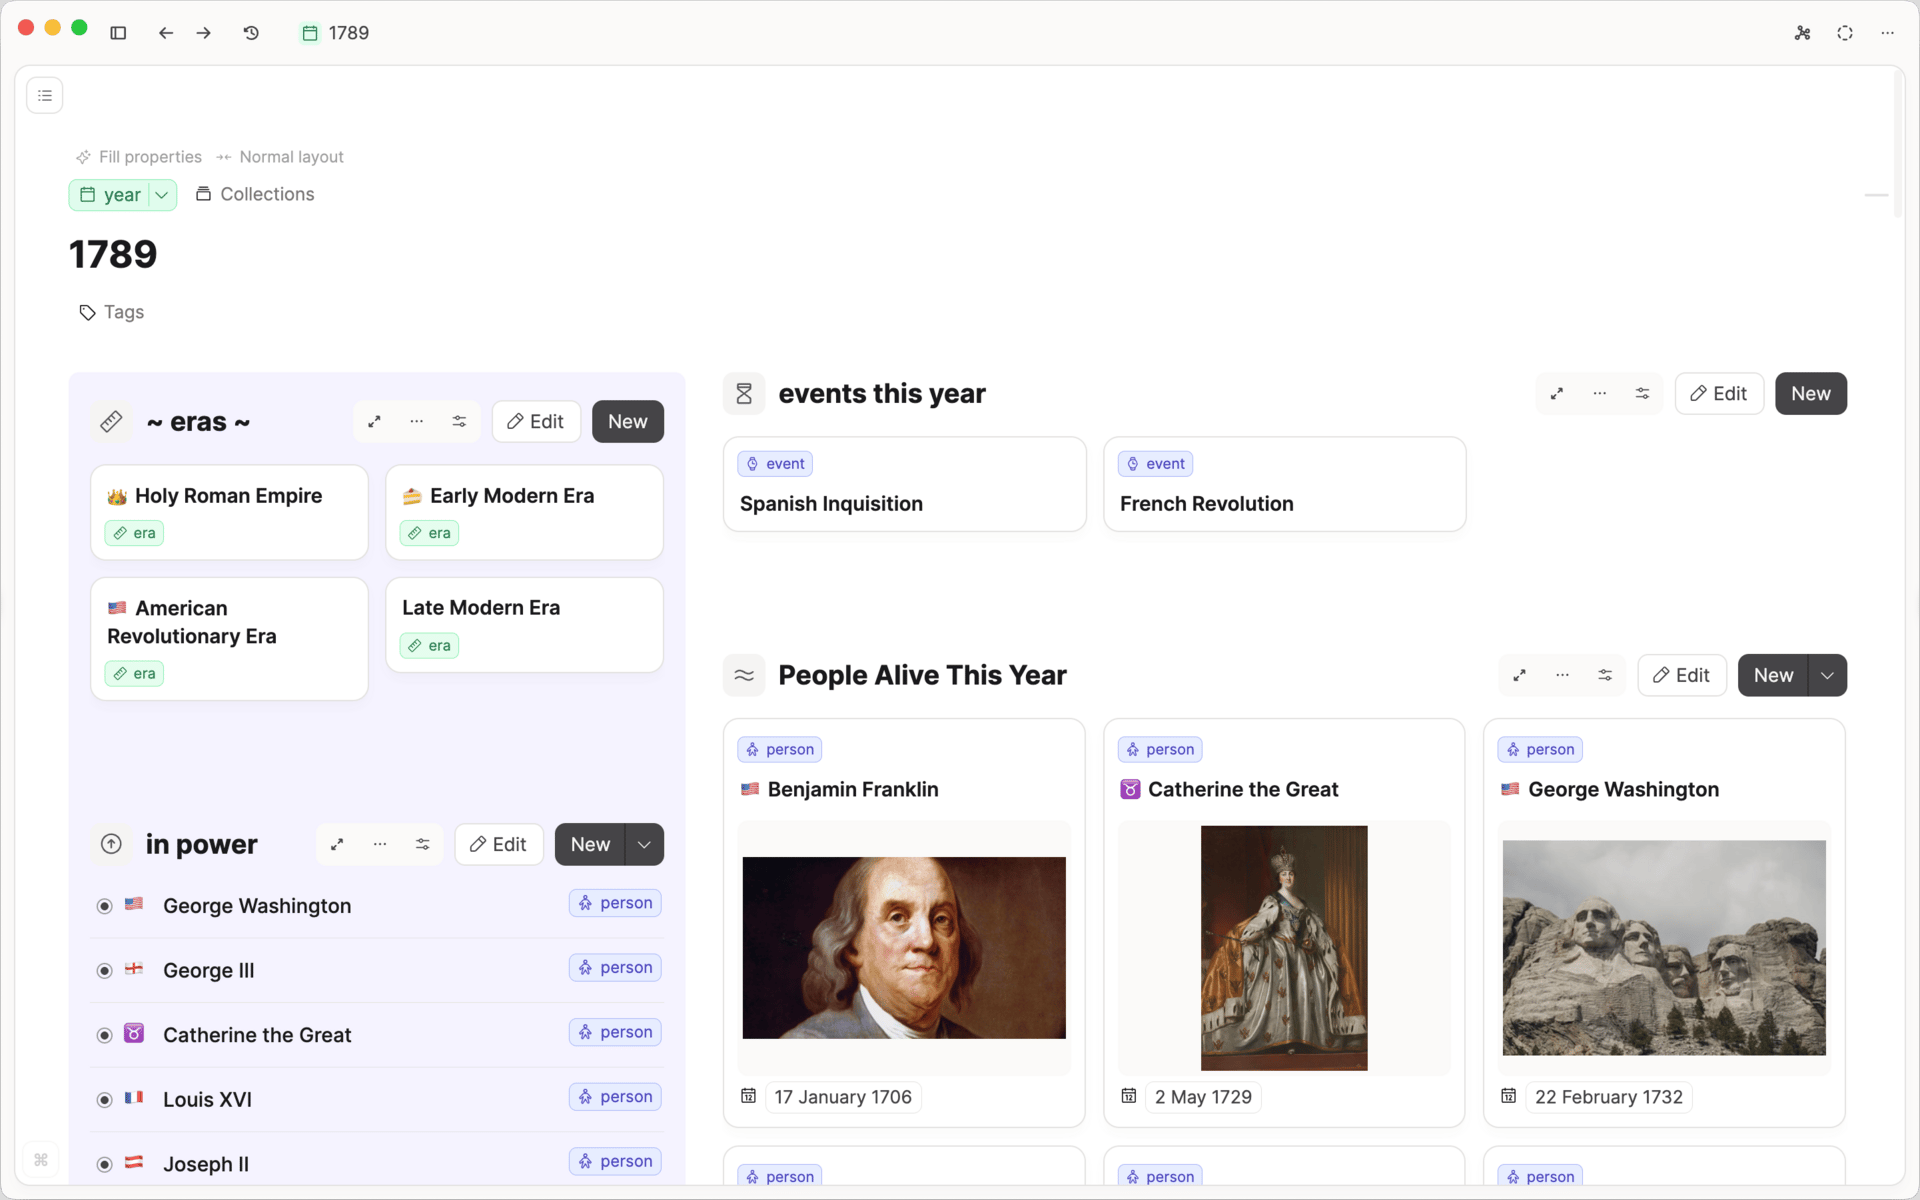Expand the New dropdown in People Alive This Year
1920x1200 pixels.
[1827, 676]
